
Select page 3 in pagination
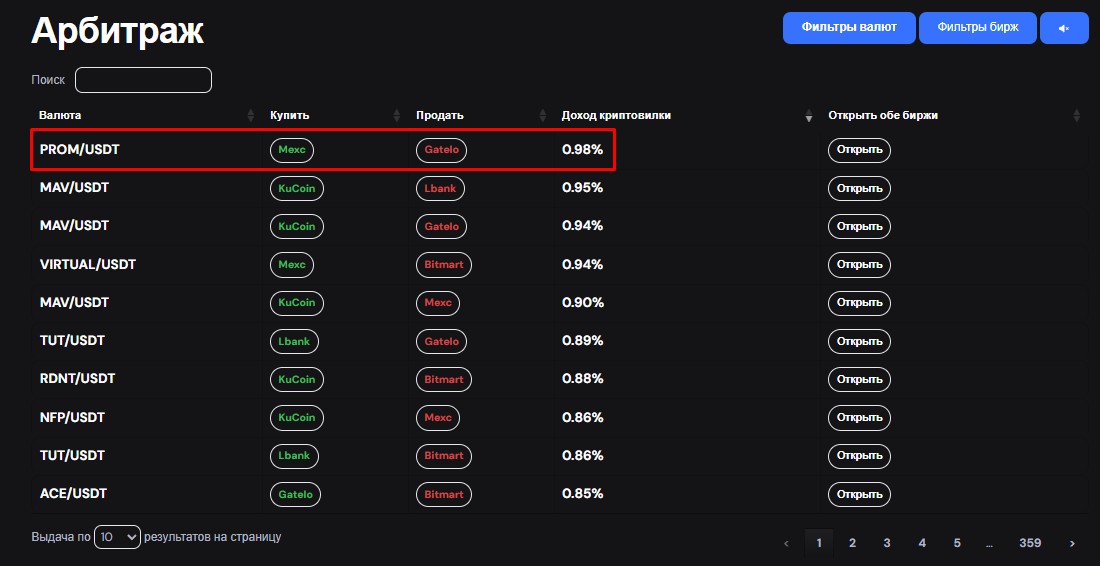click(x=887, y=543)
